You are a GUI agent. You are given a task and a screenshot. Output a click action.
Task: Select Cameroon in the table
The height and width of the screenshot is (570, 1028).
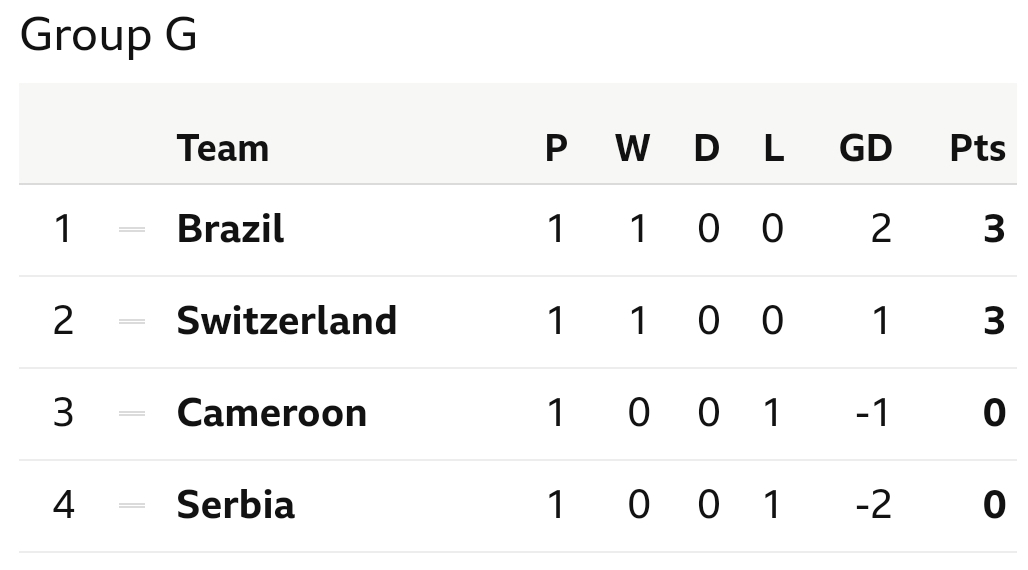(x=271, y=413)
